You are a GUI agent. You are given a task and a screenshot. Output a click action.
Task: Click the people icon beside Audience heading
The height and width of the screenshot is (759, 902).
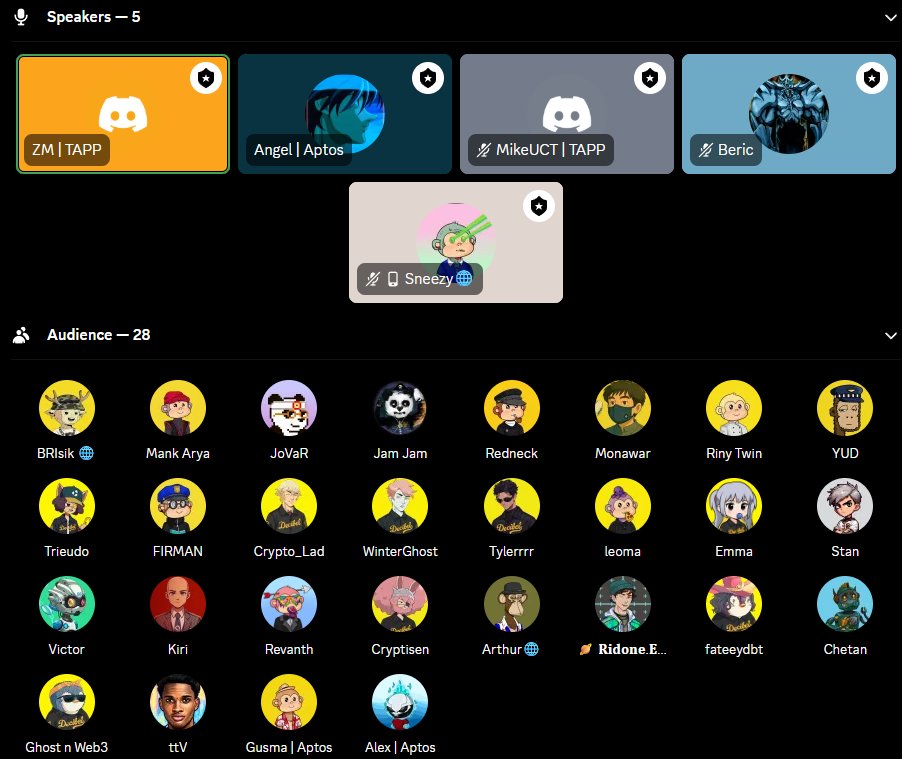(x=21, y=335)
